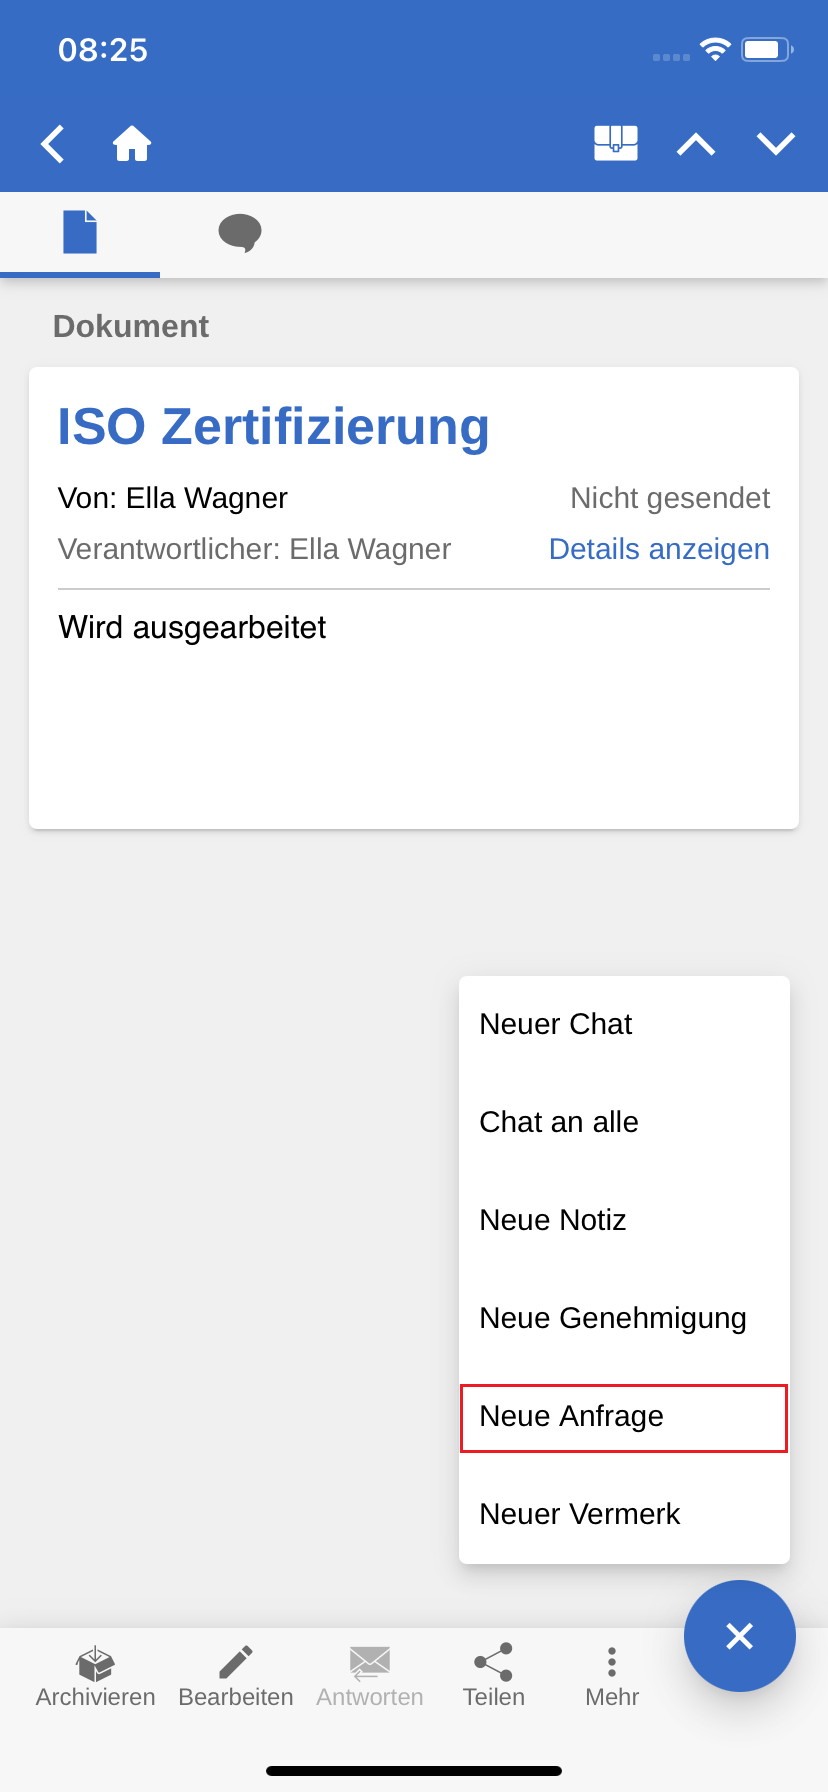Click the Details anzeigen link
Screen dimensions: 828x1792
click(x=659, y=549)
